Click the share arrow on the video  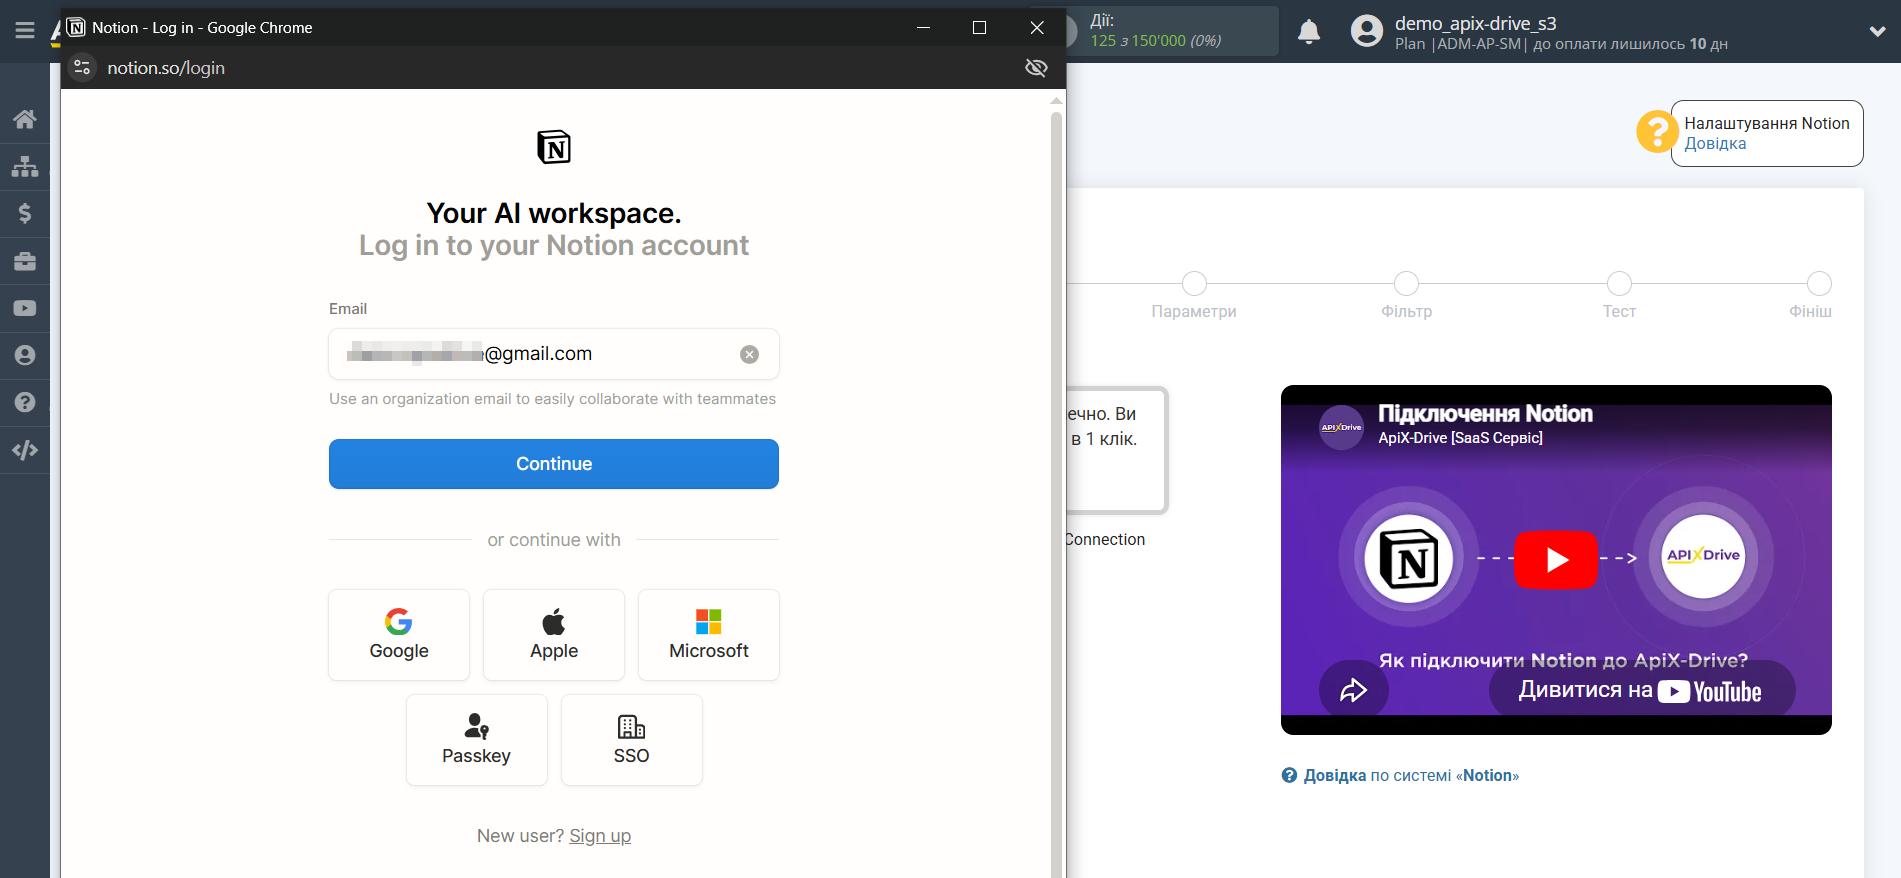click(1353, 690)
